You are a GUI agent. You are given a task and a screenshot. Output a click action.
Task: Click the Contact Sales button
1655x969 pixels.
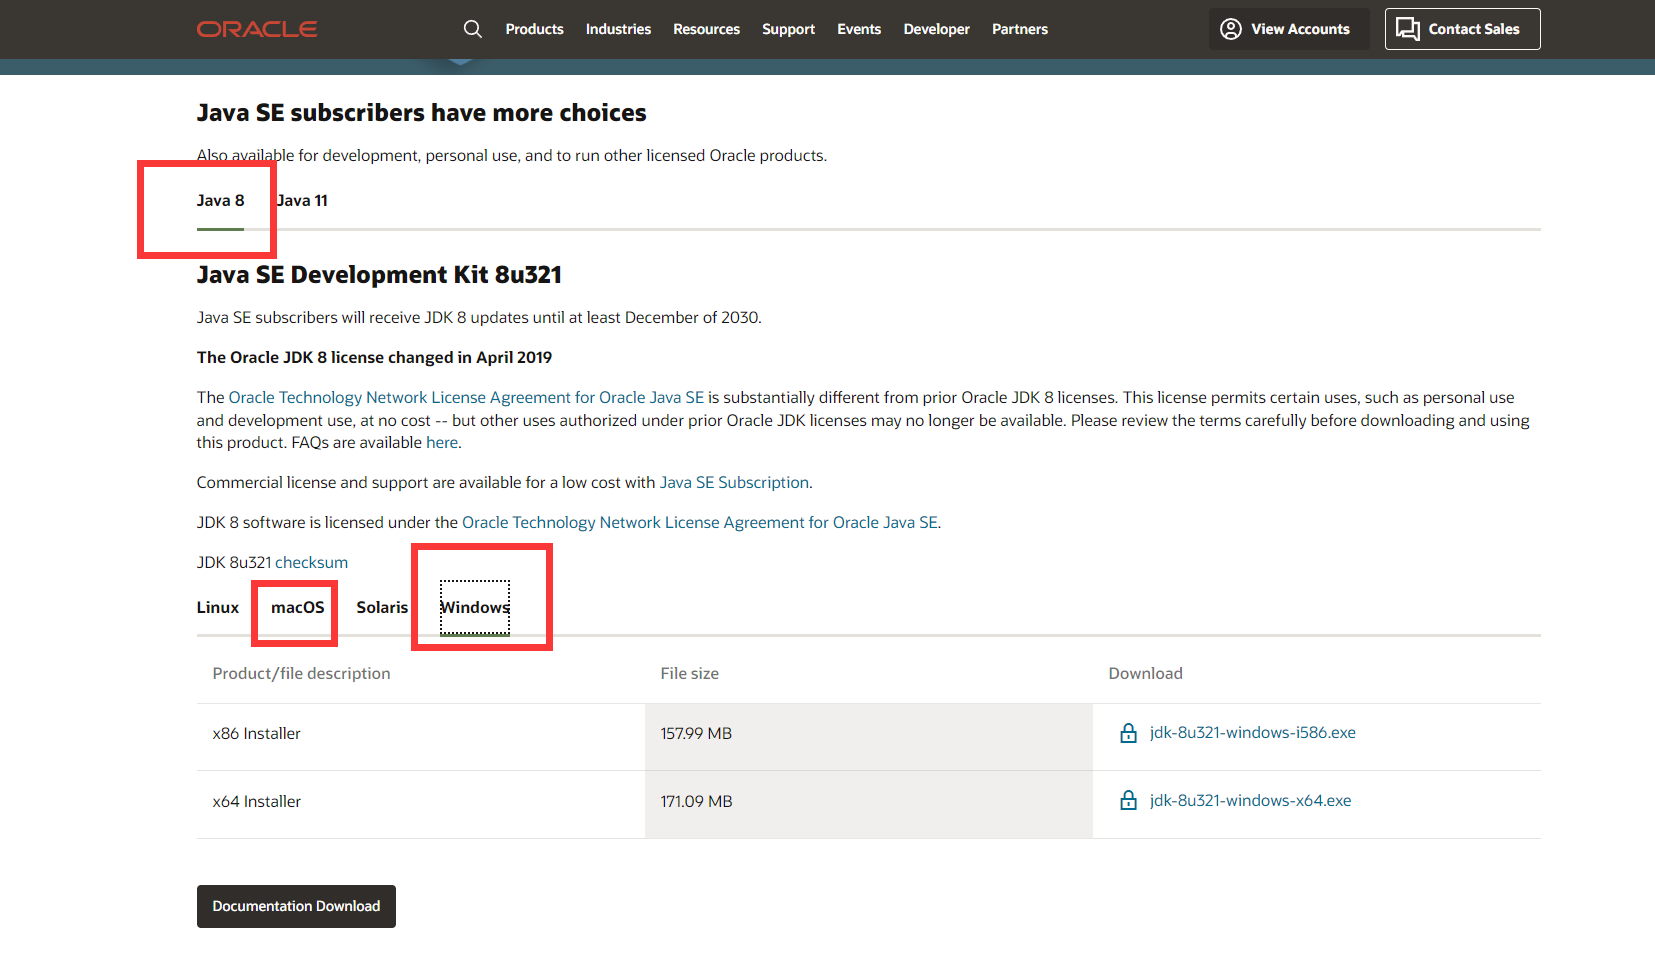1462,29
